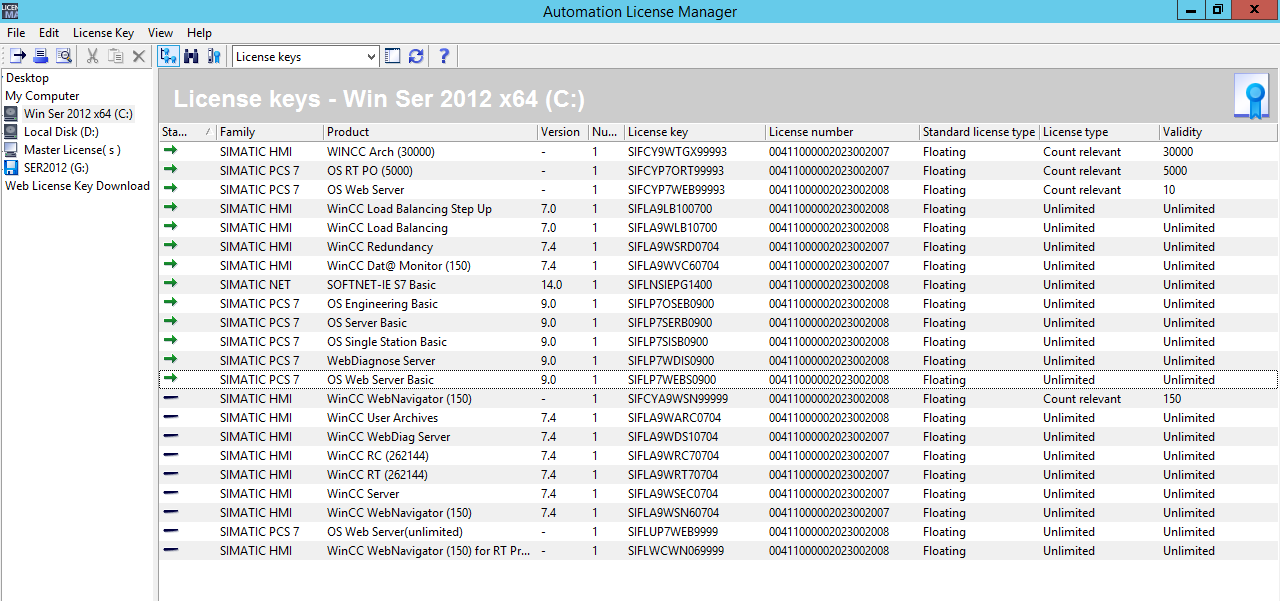Click the print toolbar icon

(x=41, y=56)
